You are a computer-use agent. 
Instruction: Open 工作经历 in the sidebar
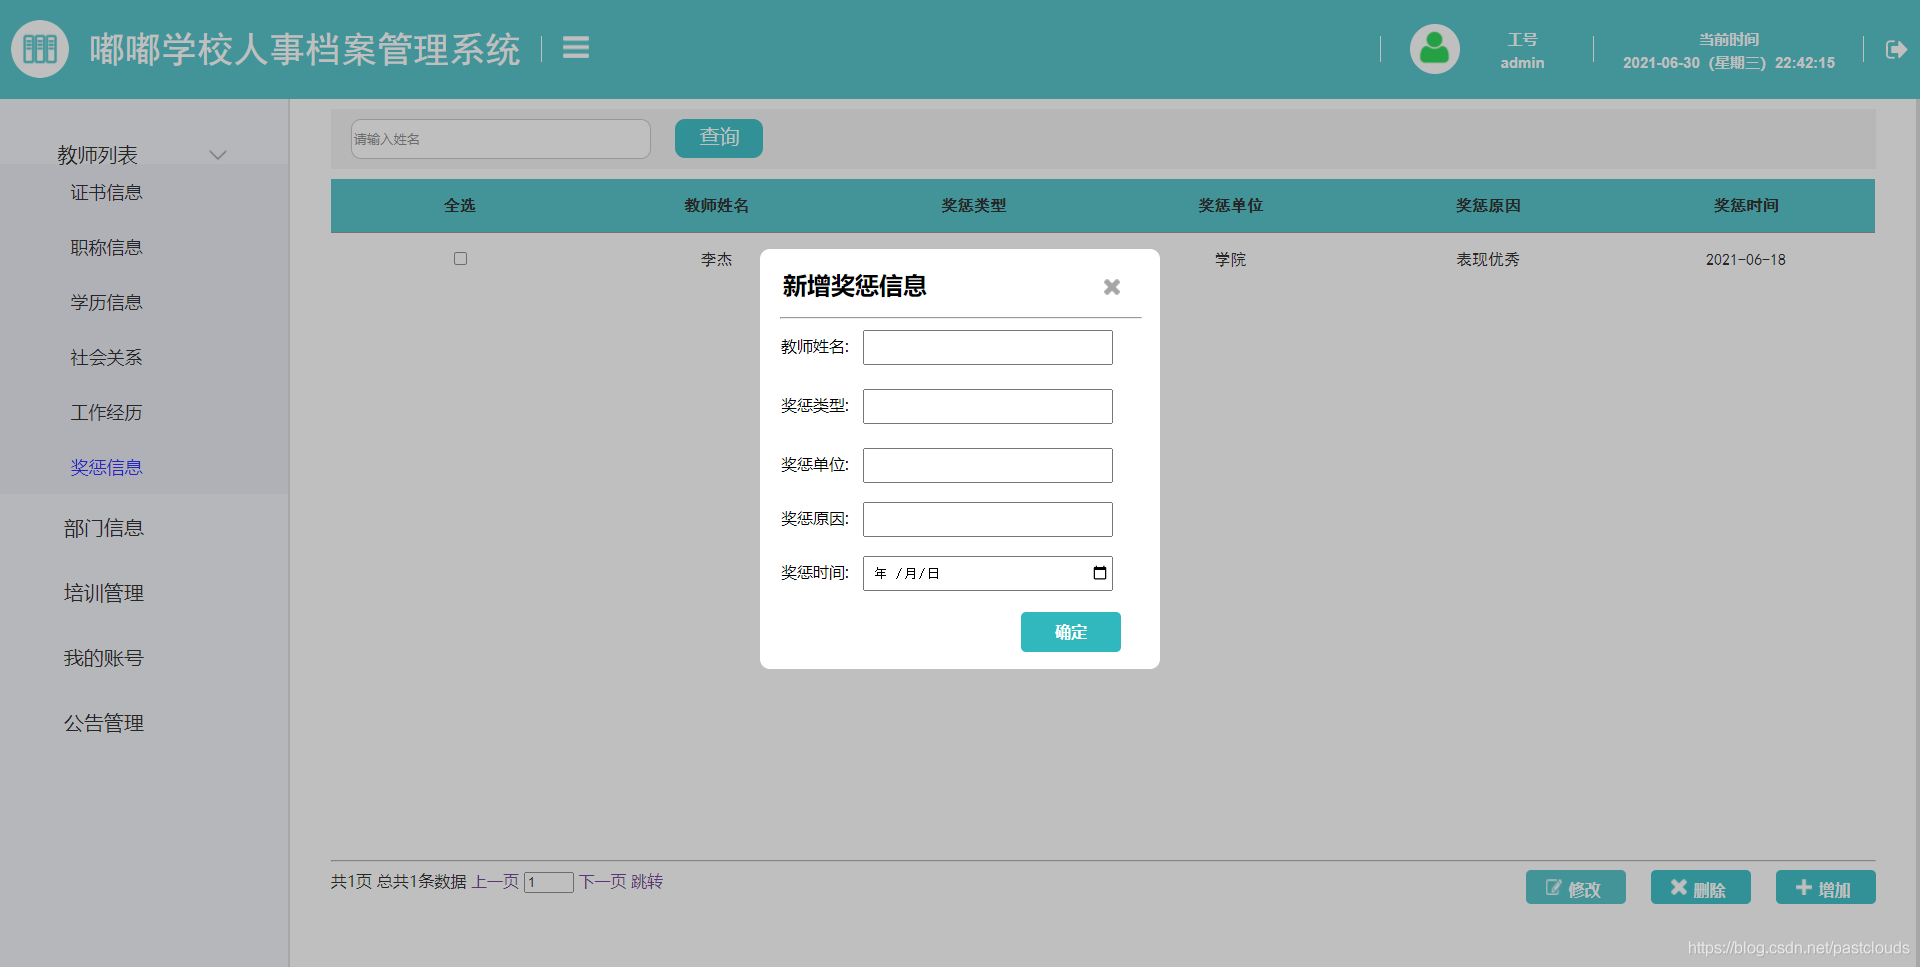[x=106, y=412]
